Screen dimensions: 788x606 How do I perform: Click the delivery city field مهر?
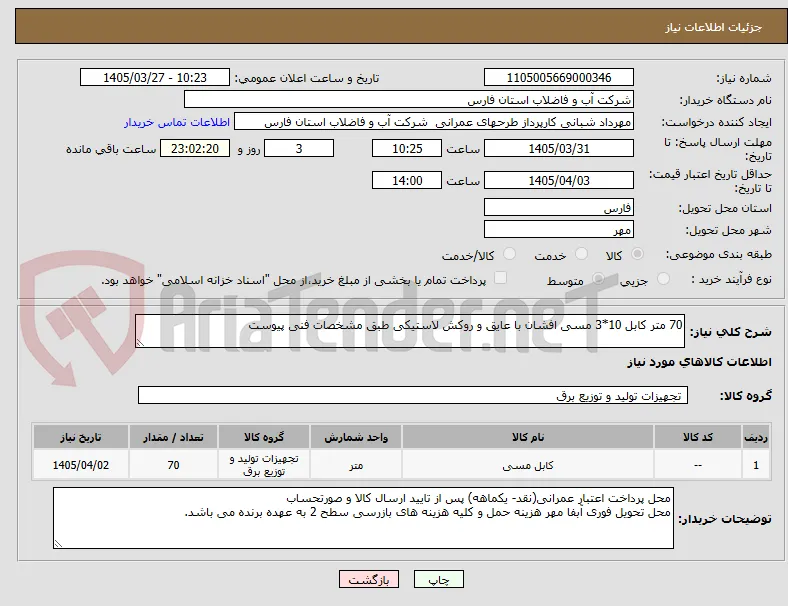[559, 229]
